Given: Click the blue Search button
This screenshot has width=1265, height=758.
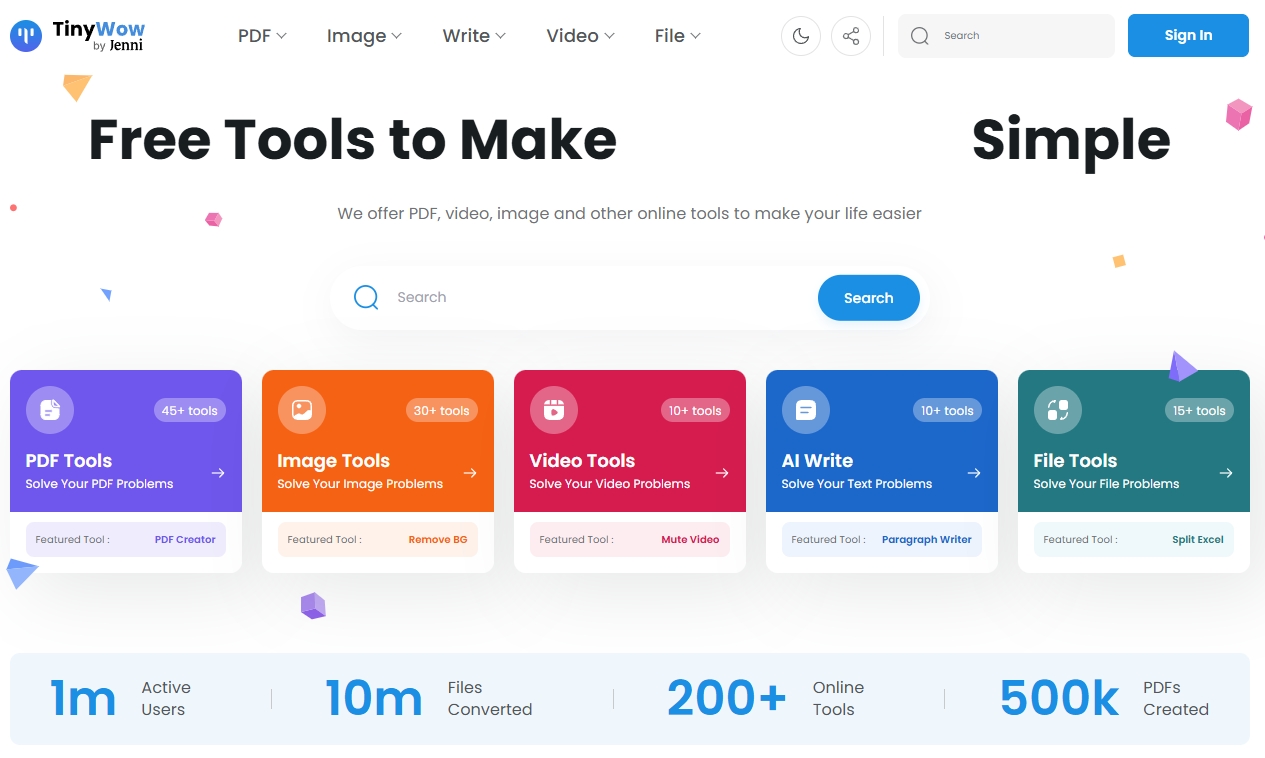Looking at the screenshot, I should 869,298.
